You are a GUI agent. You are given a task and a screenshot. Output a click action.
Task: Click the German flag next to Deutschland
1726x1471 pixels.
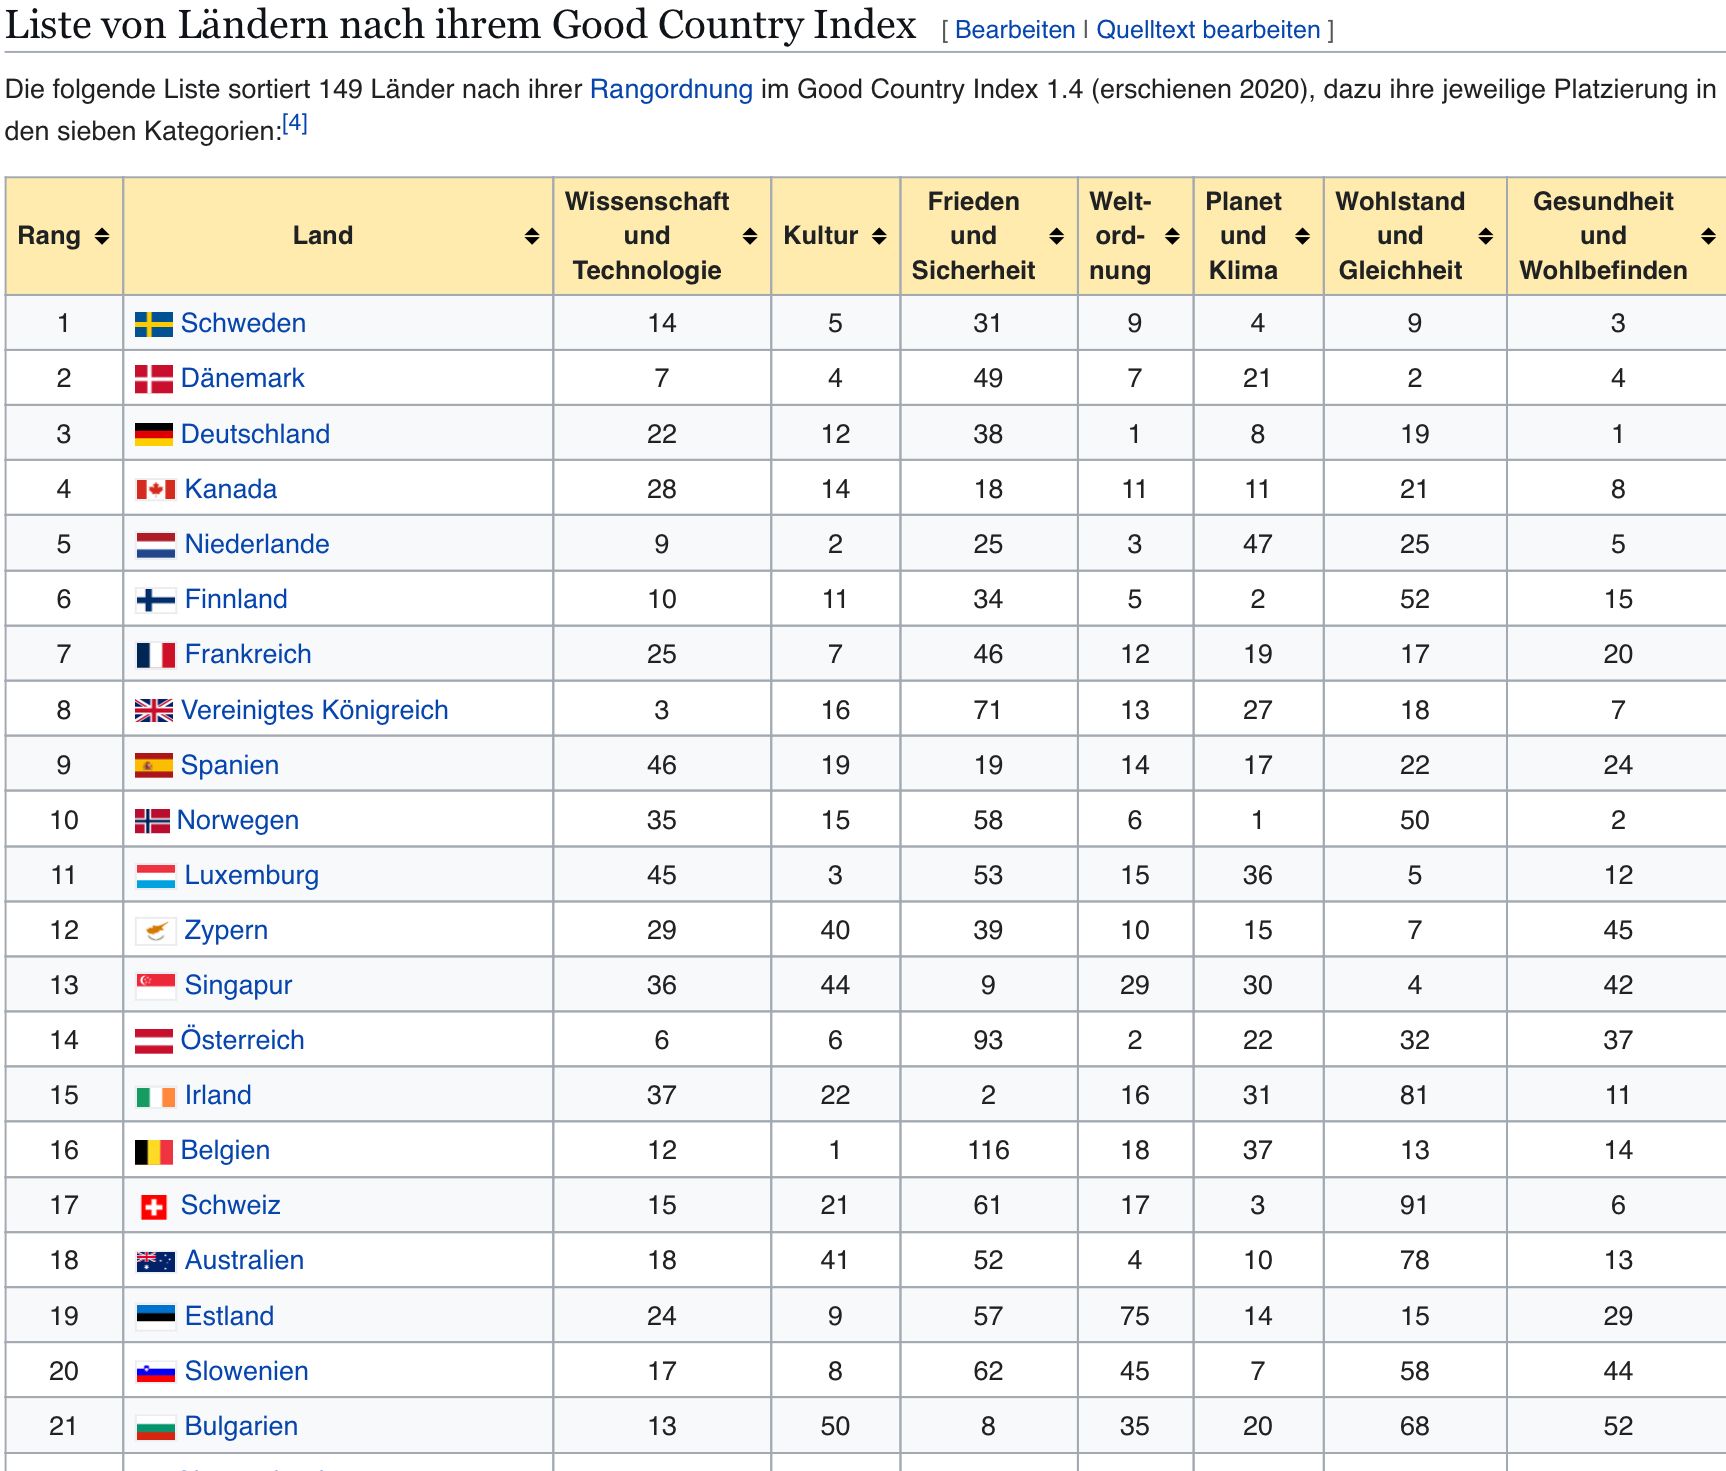point(153,434)
